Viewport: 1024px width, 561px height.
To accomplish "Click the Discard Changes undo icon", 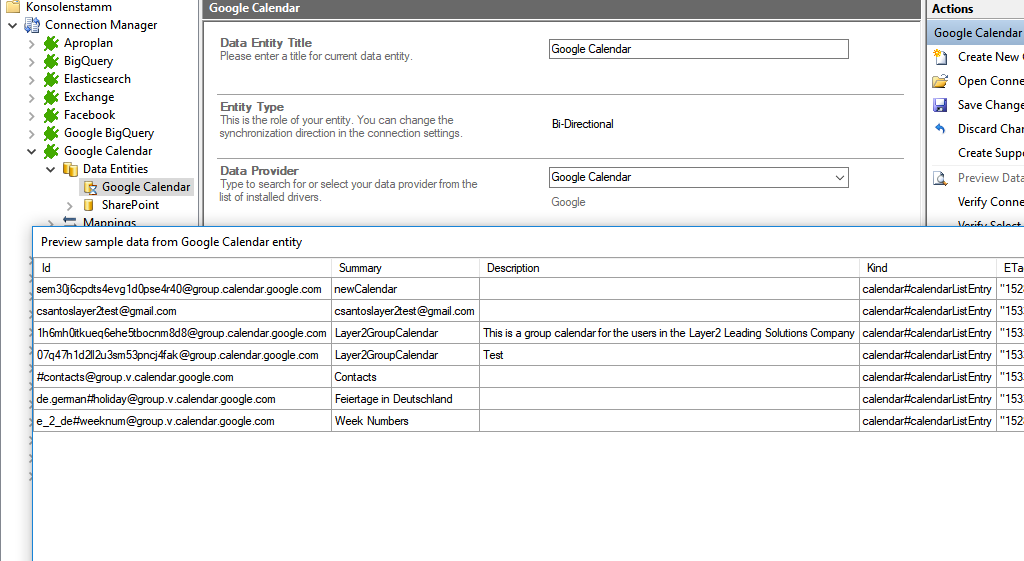I will click(x=940, y=129).
